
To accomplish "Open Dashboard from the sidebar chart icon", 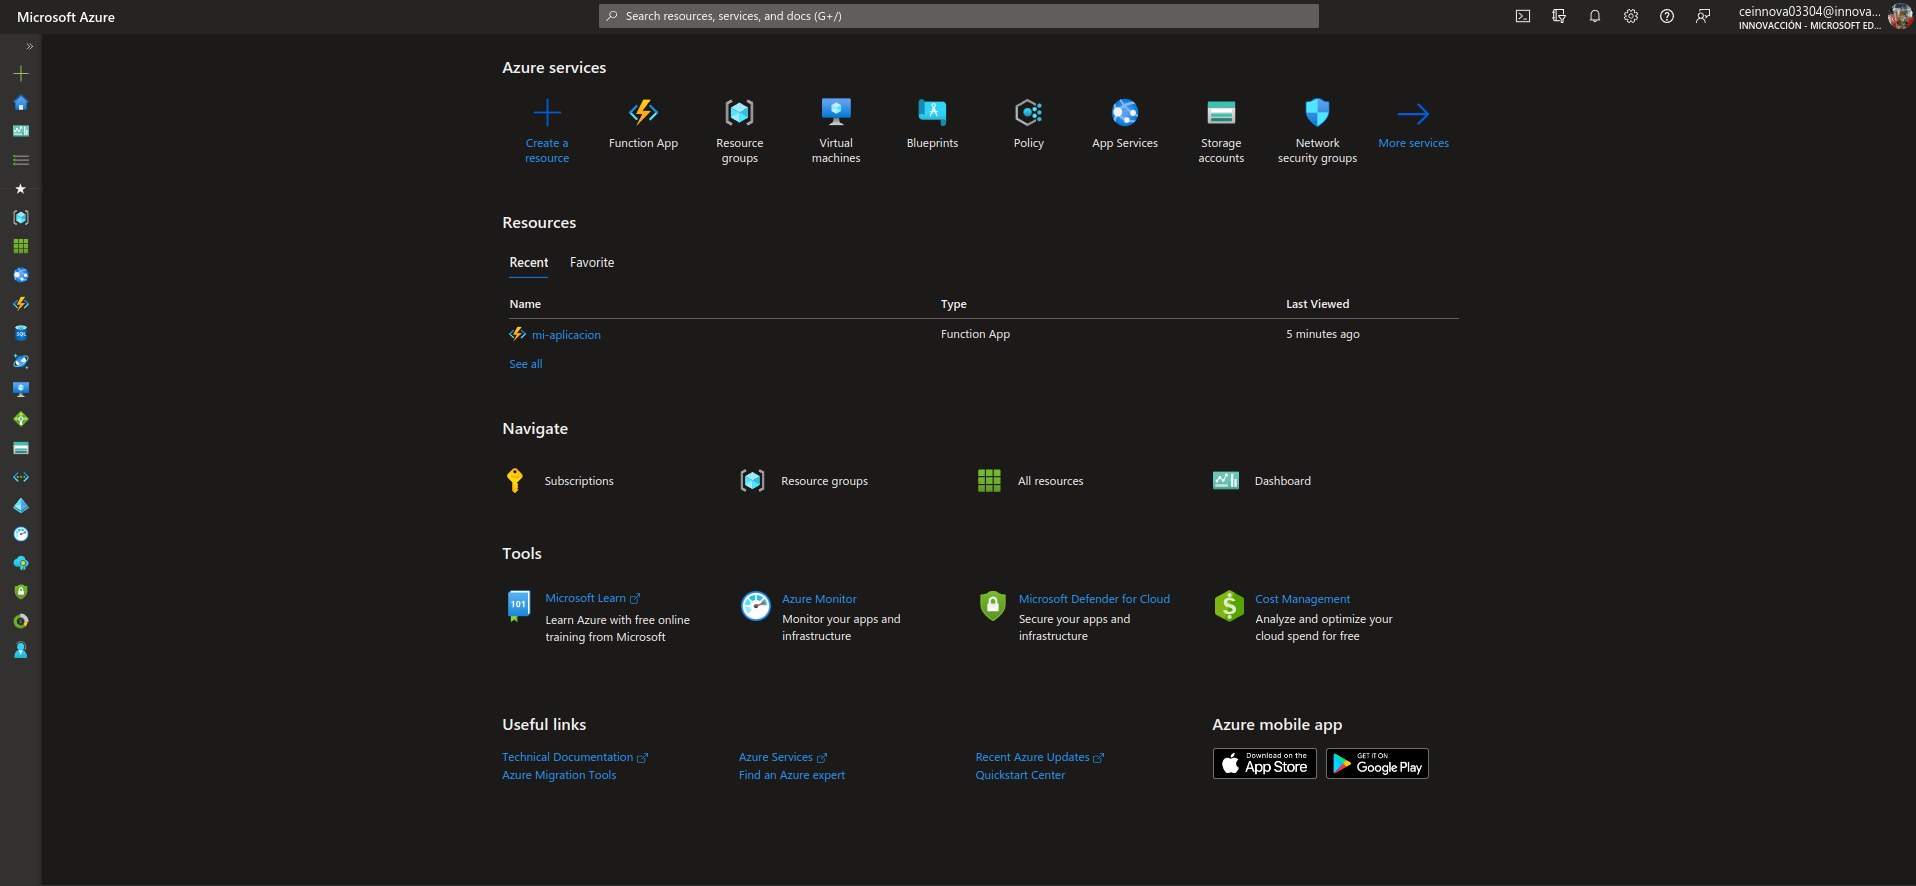I will 20,131.
